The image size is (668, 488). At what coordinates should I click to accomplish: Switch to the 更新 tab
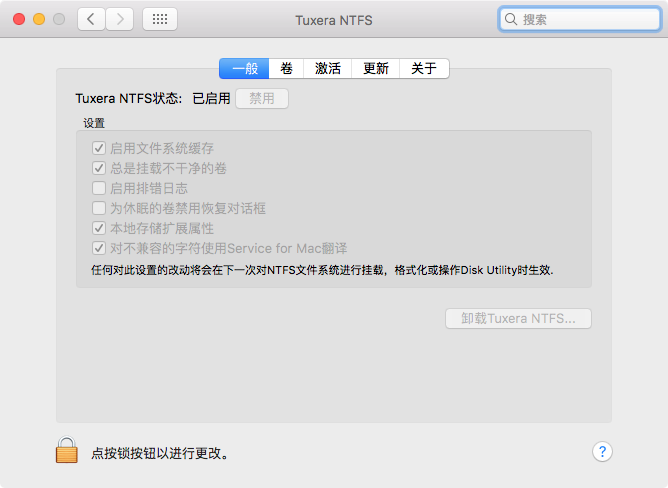[376, 69]
